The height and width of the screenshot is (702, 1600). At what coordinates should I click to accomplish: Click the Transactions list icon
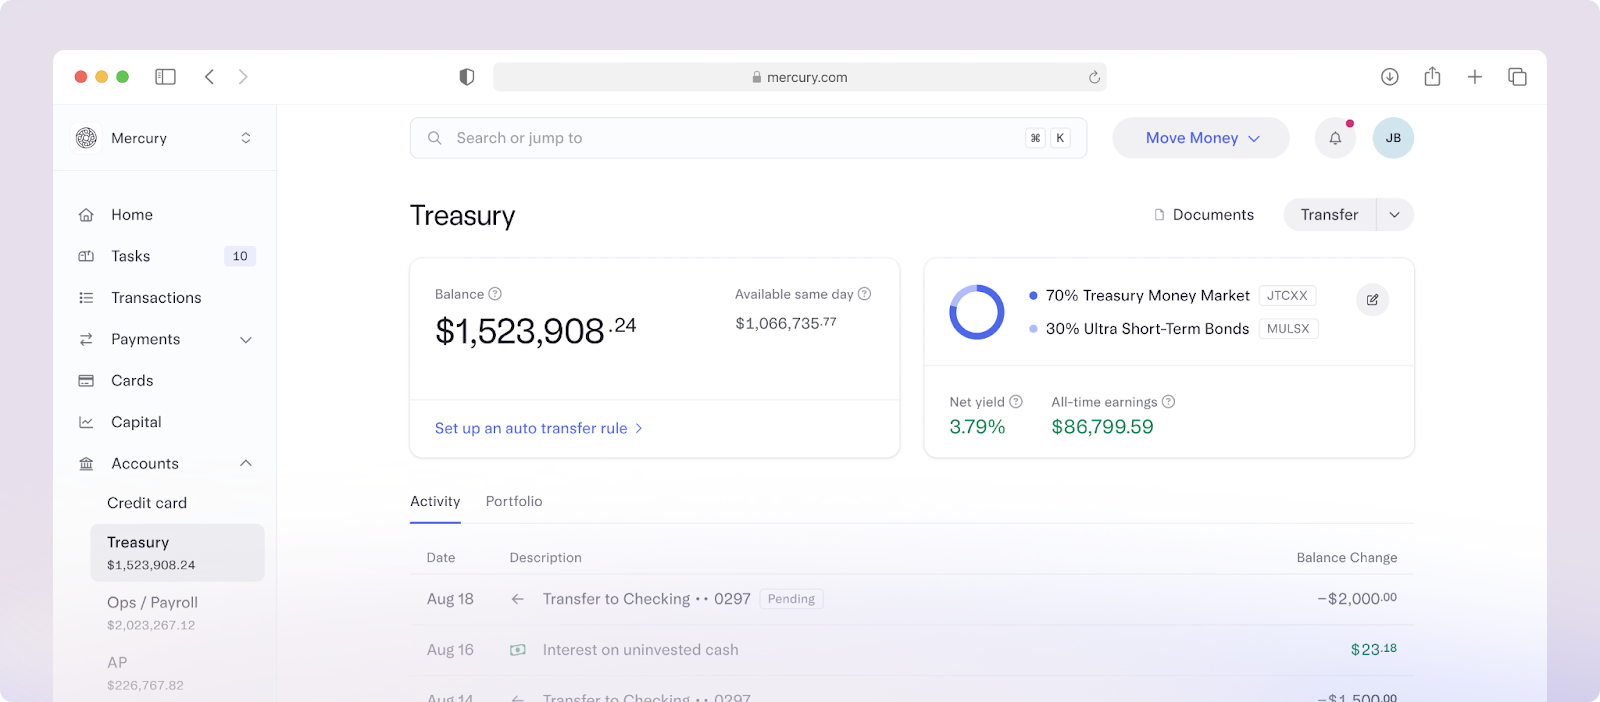coord(86,298)
